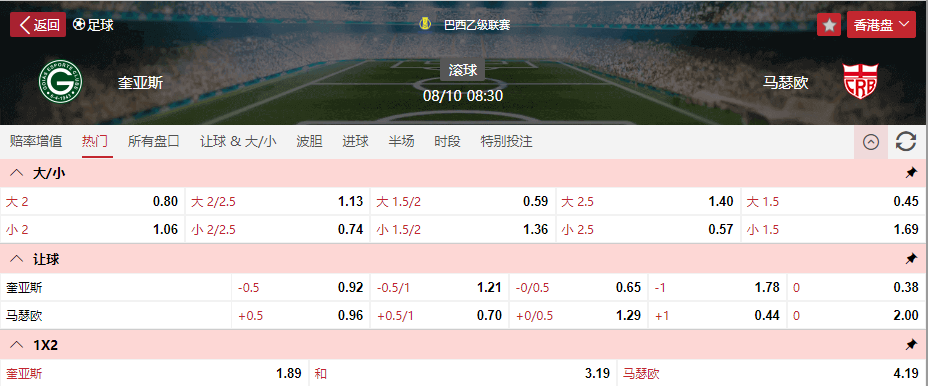Switch to the 让球 & 大/小 tab
Viewport: 928px width, 386px height.
tap(238, 141)
